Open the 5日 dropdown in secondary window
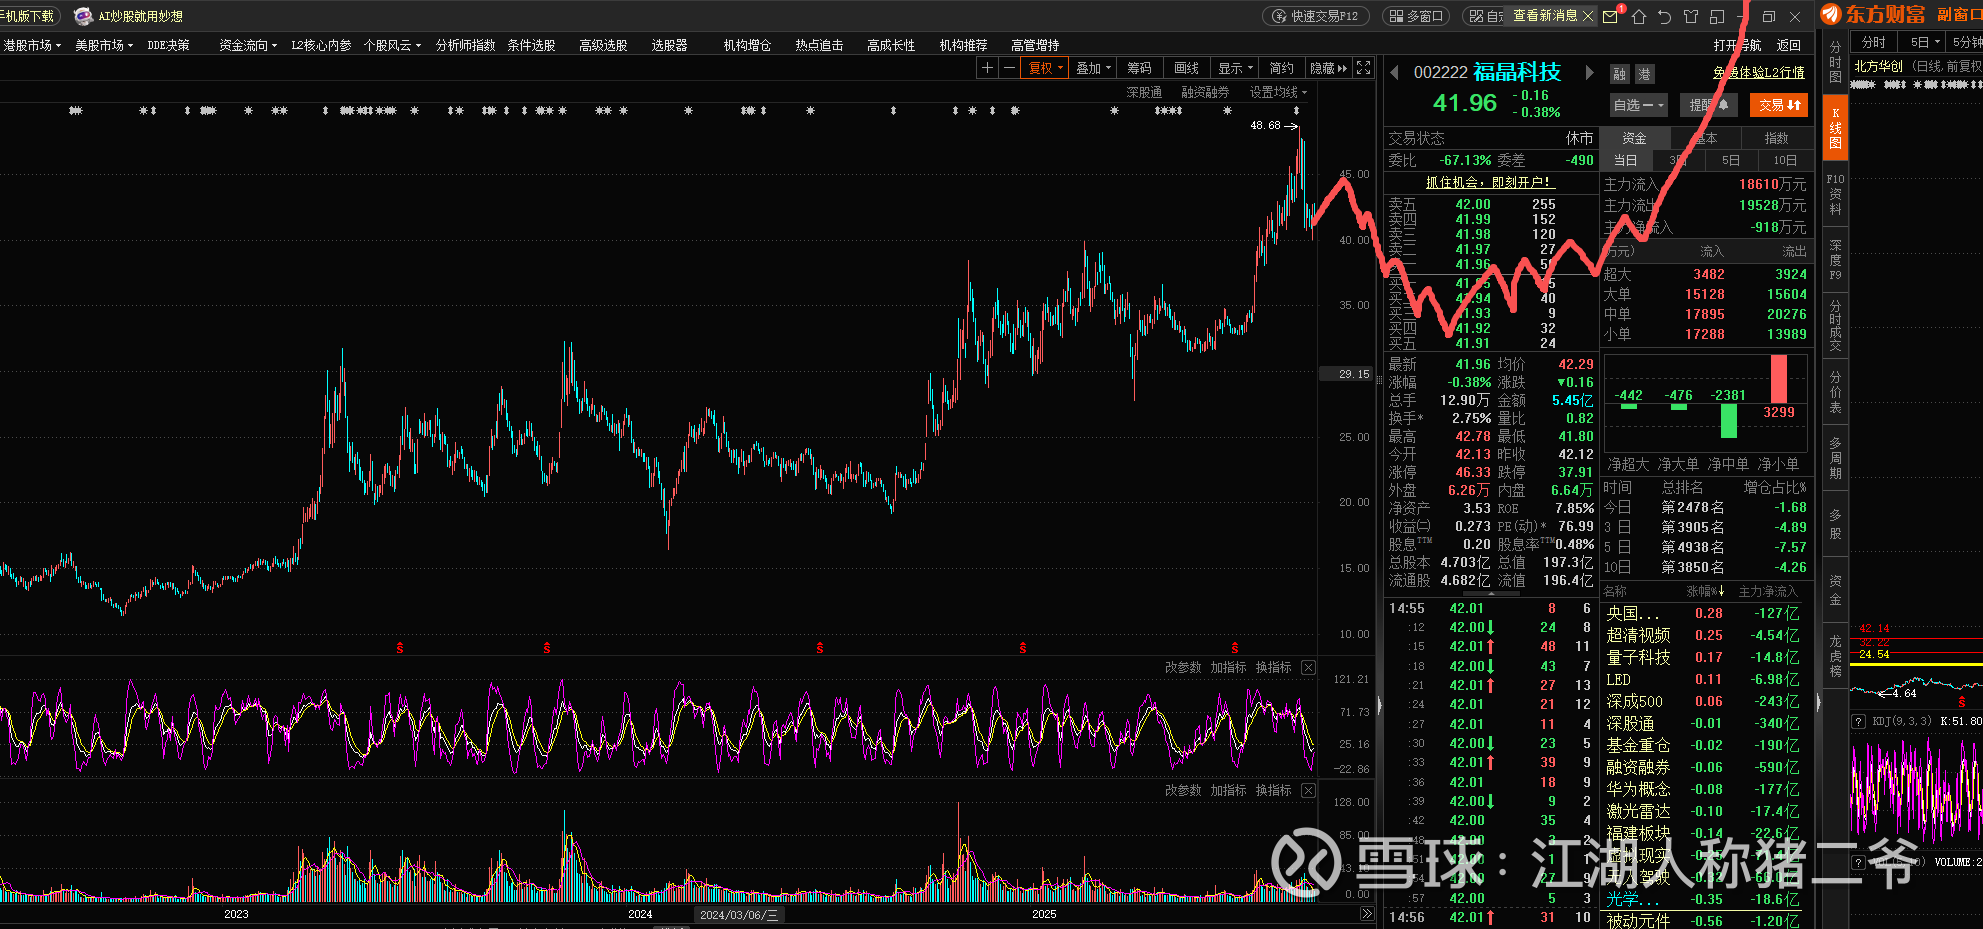Viewport: 1983px width, 929px height. [x=1924, y=42]
